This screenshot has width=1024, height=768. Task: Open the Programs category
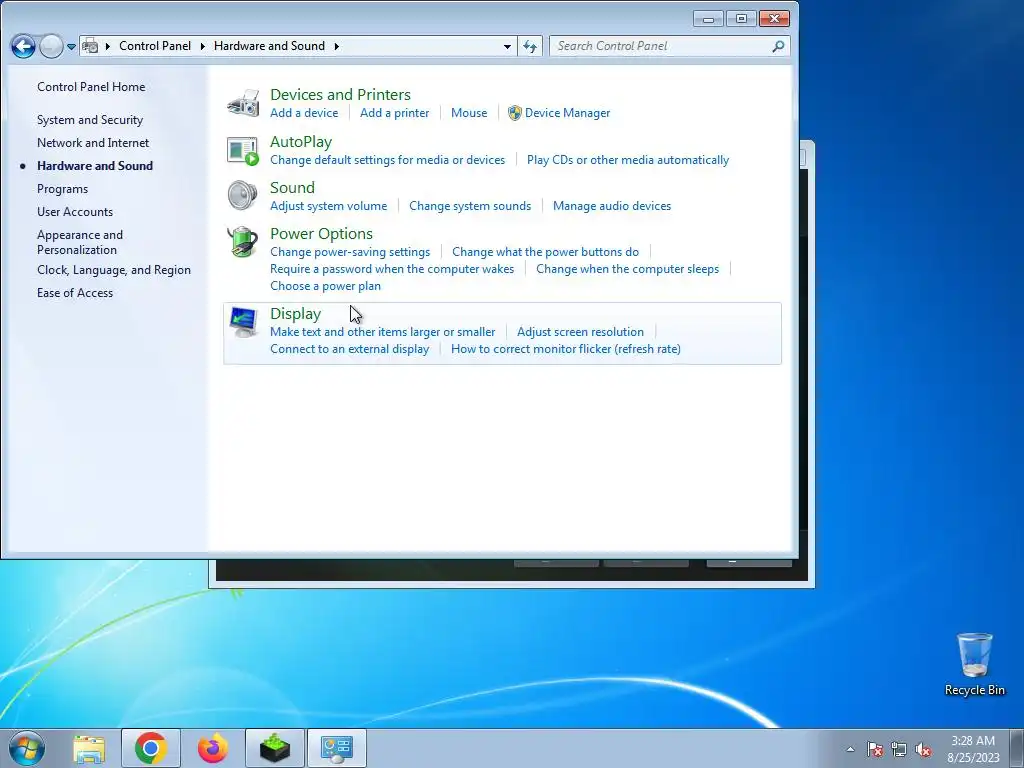coord(62,189)
